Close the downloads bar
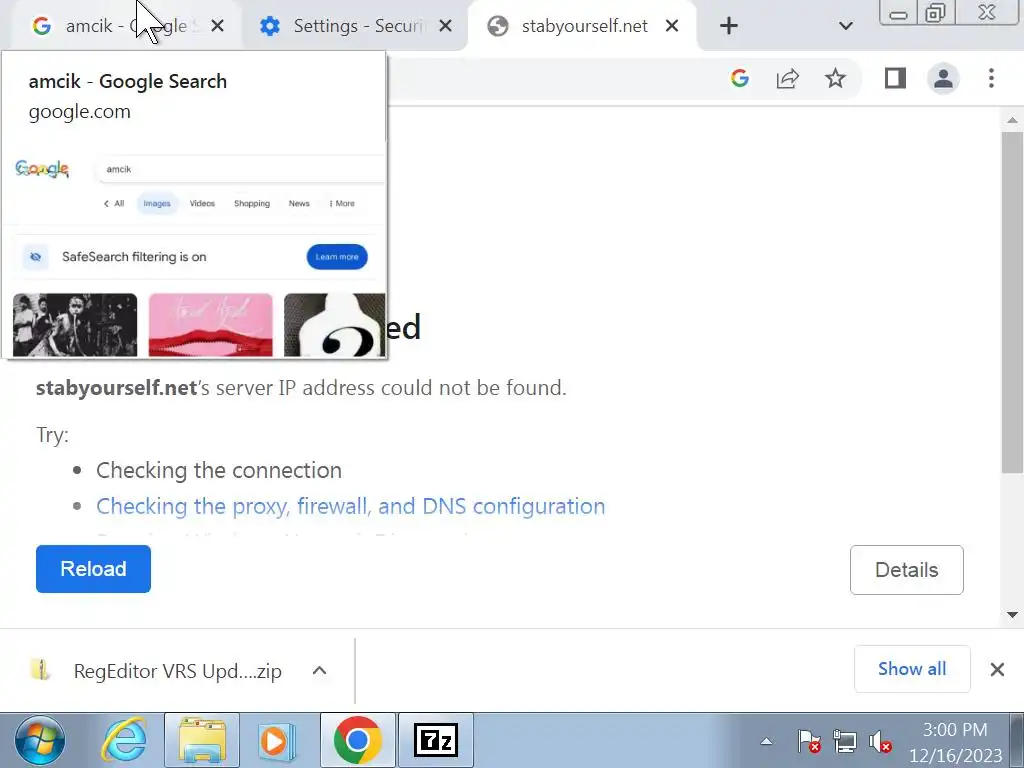1024x768 pixels. click(997, 669)
